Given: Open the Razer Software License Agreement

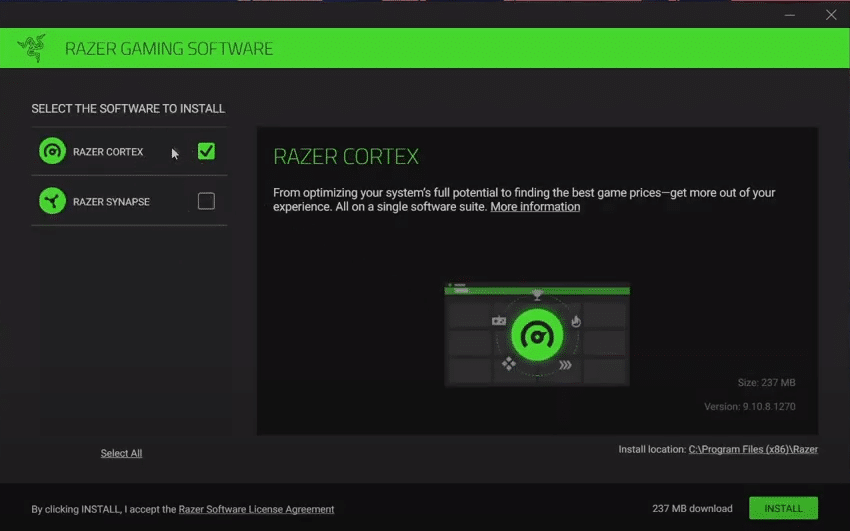Looking at the screenshot, I should 256,509.
